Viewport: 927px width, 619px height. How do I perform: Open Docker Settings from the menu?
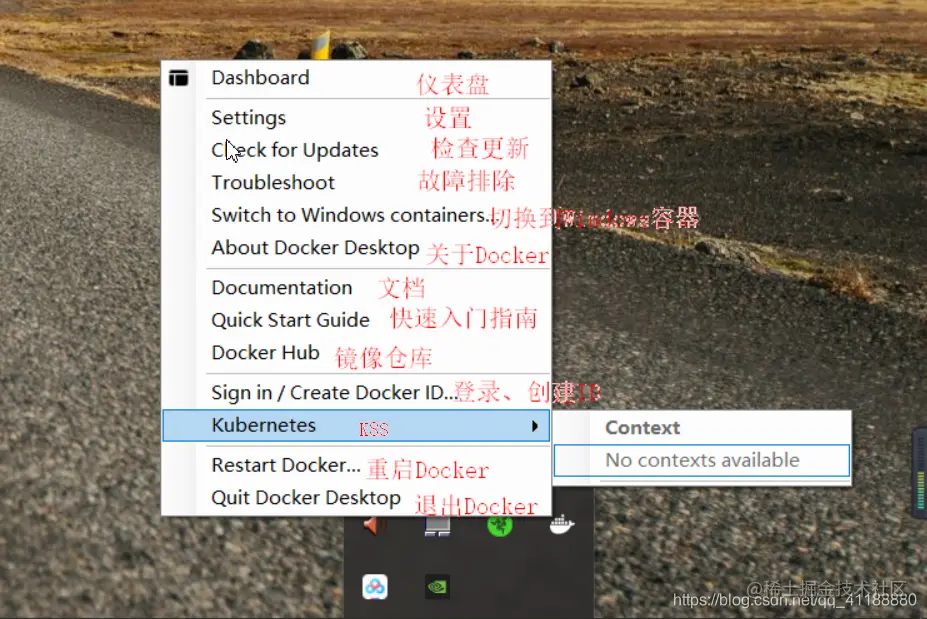click(x=356, y=118)
